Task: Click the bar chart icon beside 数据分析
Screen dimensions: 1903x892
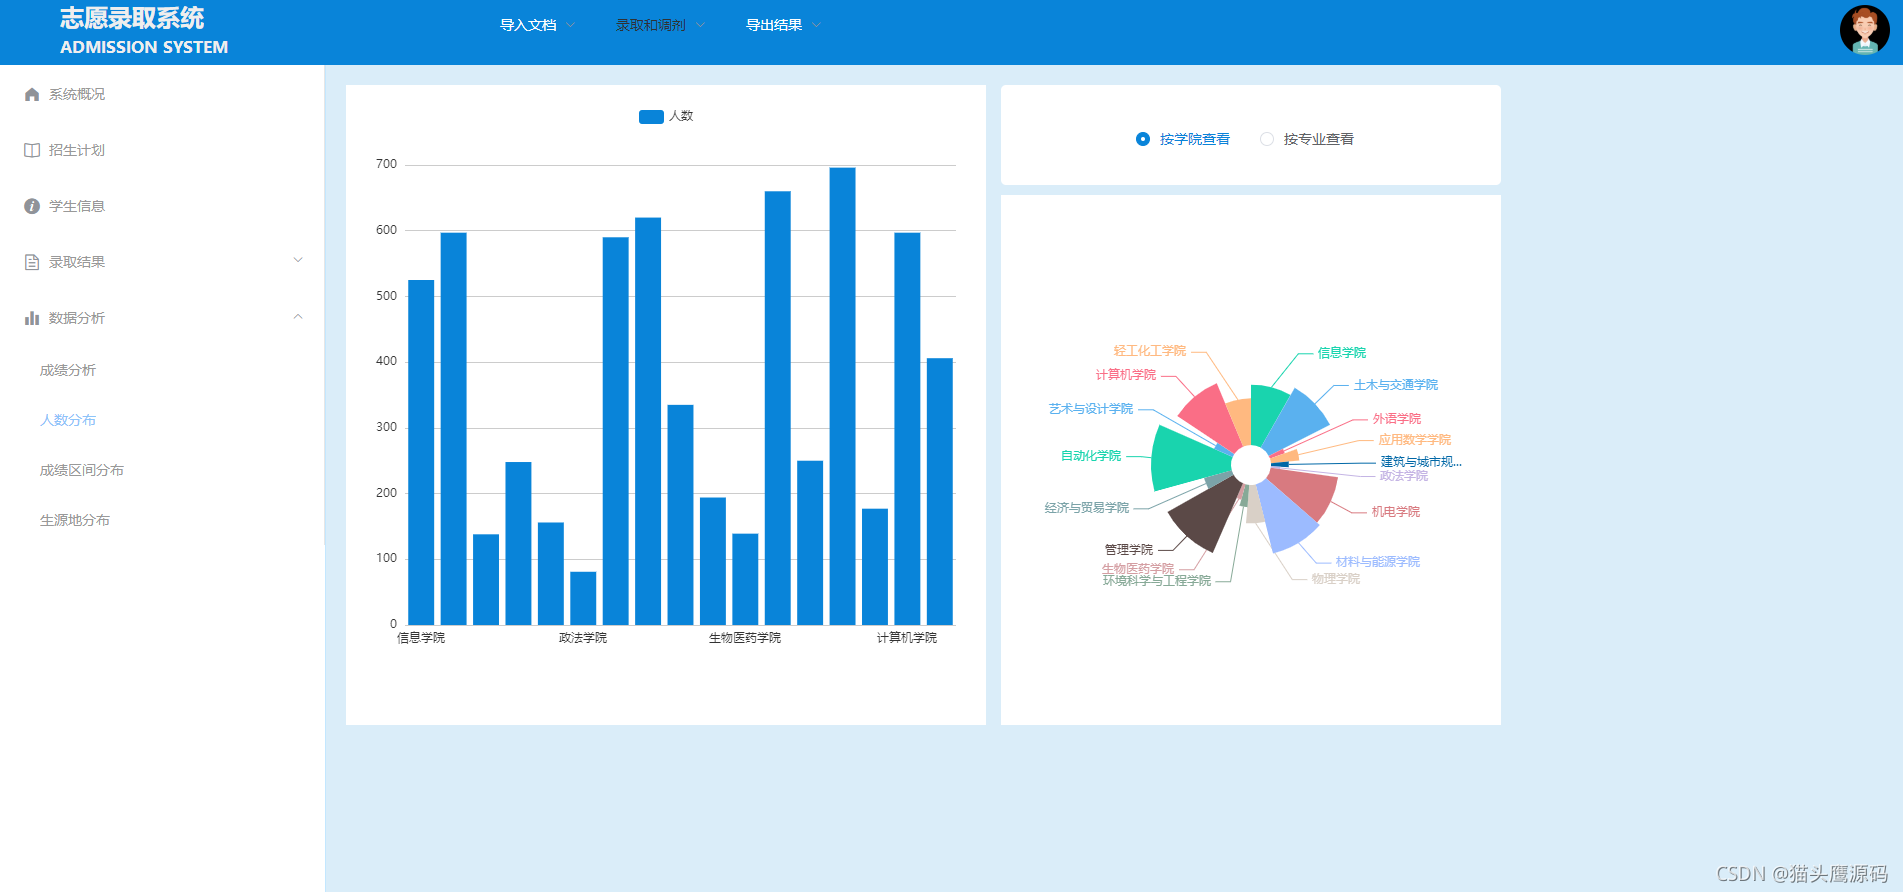Action: [x=32, y=318]
